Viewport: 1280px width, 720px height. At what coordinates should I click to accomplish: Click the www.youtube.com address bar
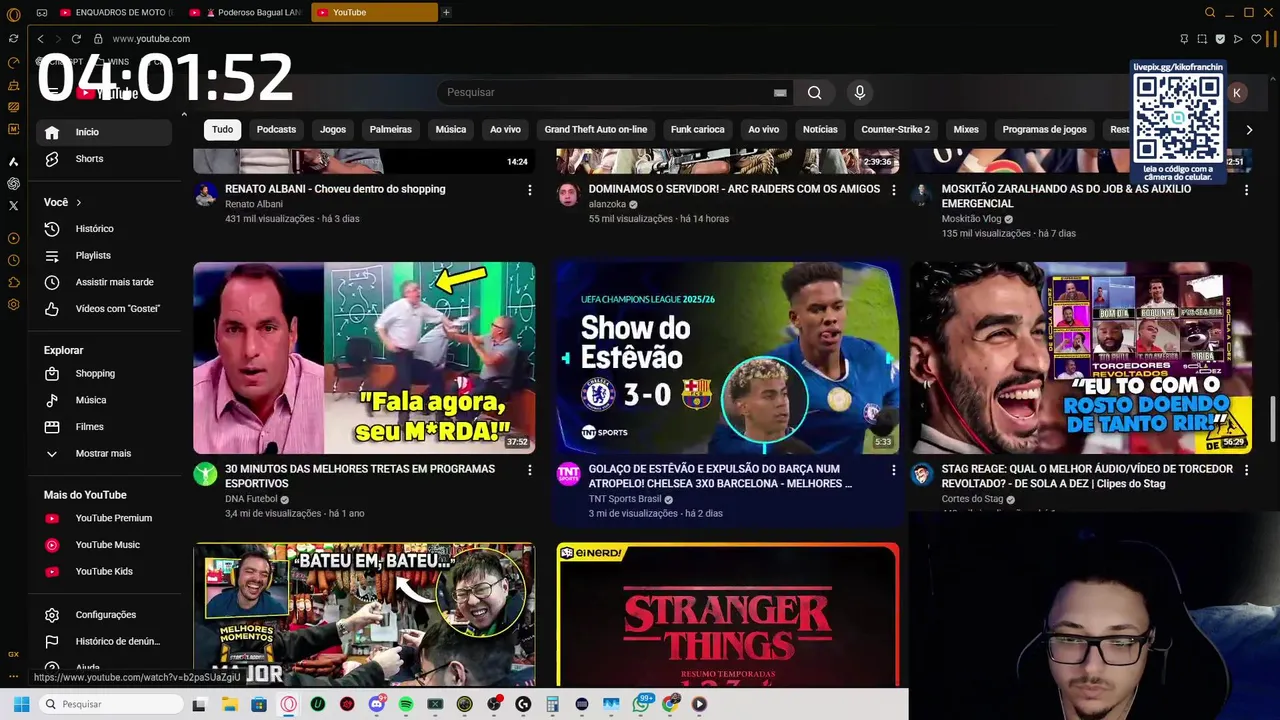point(151,39)
